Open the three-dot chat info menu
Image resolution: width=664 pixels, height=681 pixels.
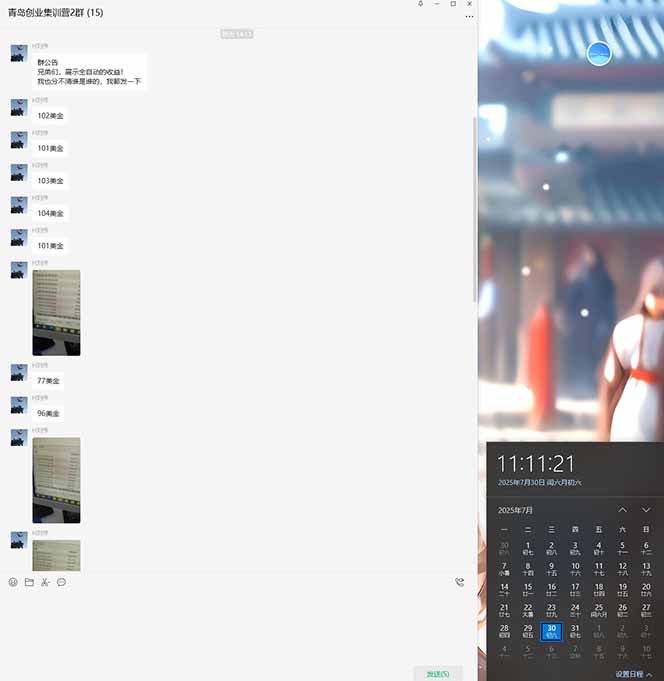(469, 17)
